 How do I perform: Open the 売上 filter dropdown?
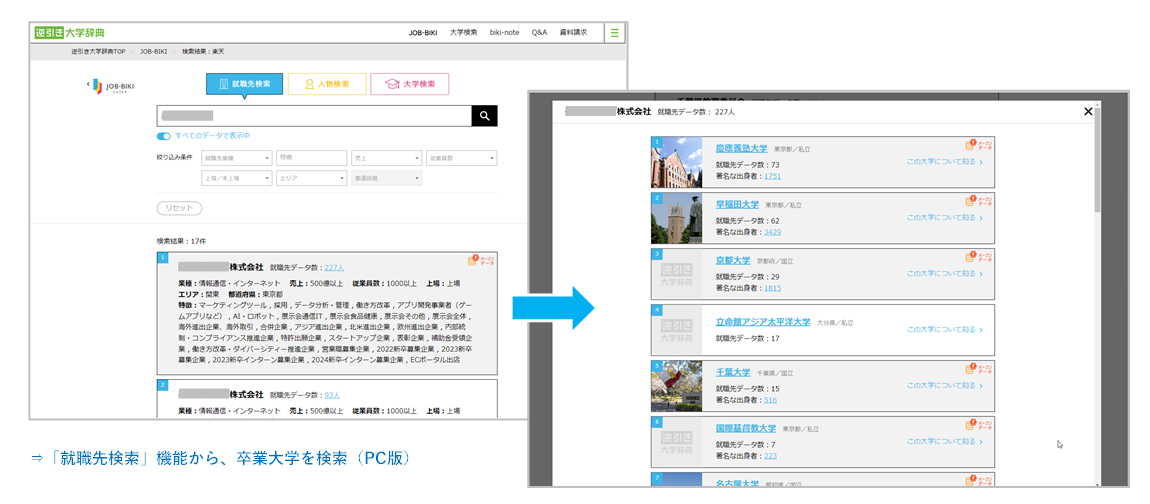[x=387, y=158]
